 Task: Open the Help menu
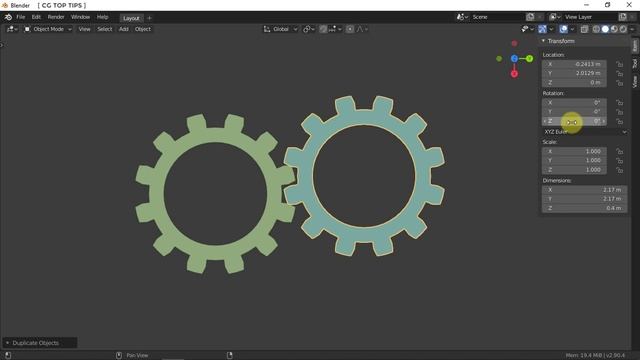click(x=102, y=17)
